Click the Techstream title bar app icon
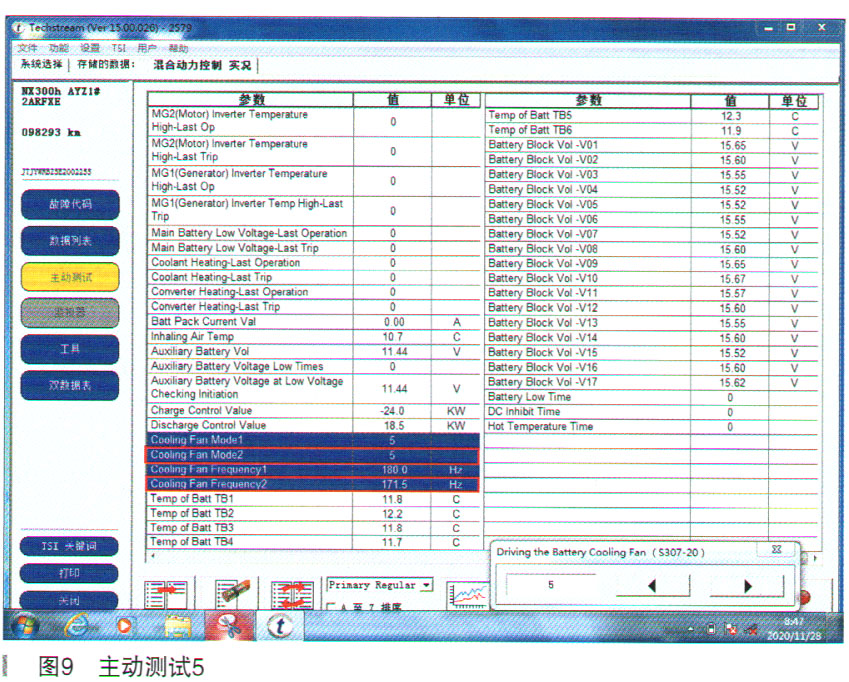 tap(18, 27)
